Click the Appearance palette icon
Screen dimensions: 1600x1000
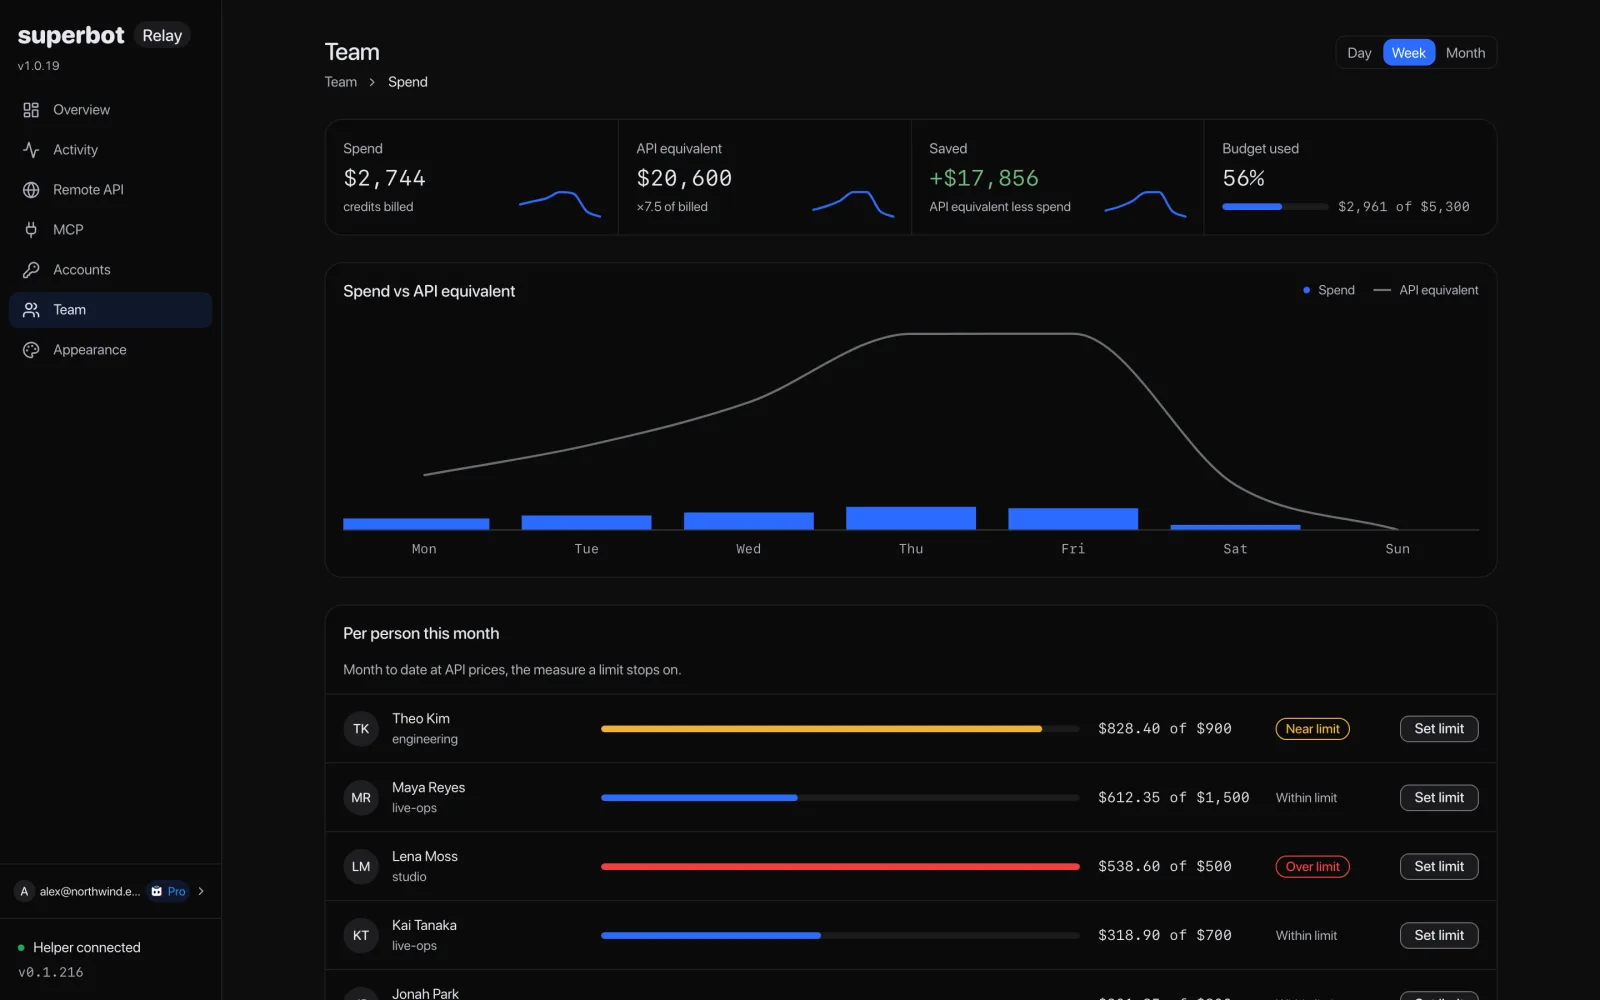pyautogui.click(x=31, y=350)
